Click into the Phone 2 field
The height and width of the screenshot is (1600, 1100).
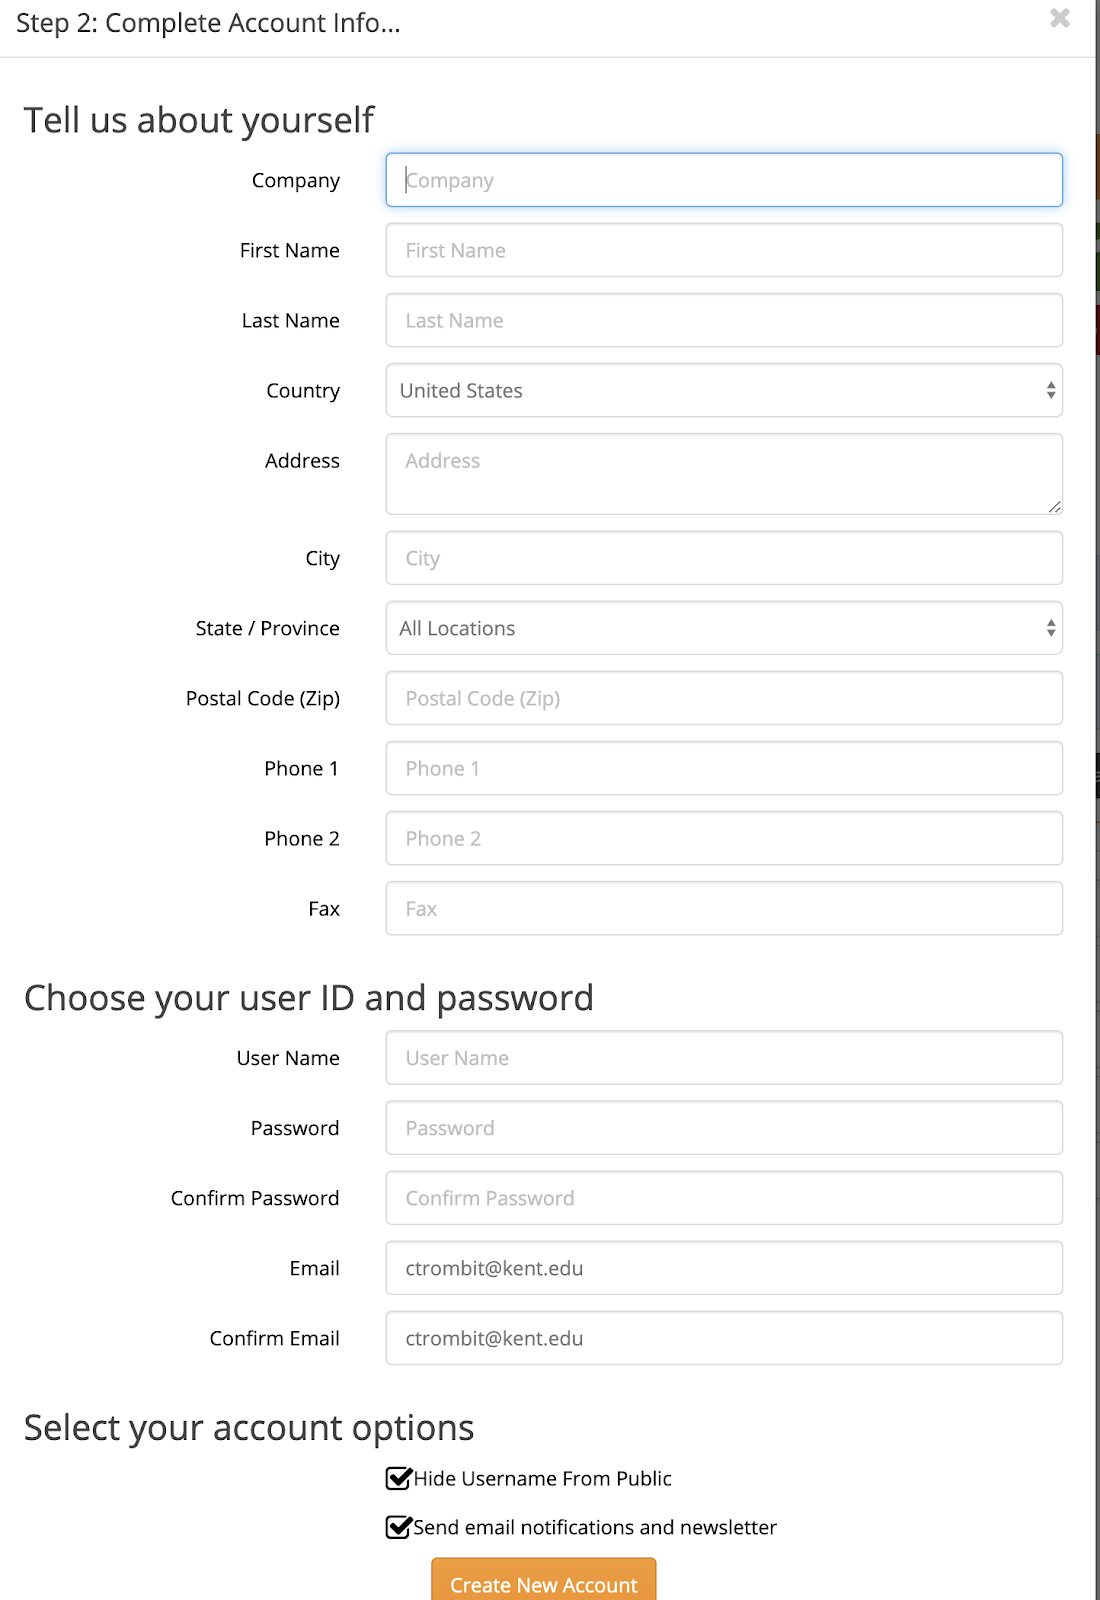[x=724, y=838]
